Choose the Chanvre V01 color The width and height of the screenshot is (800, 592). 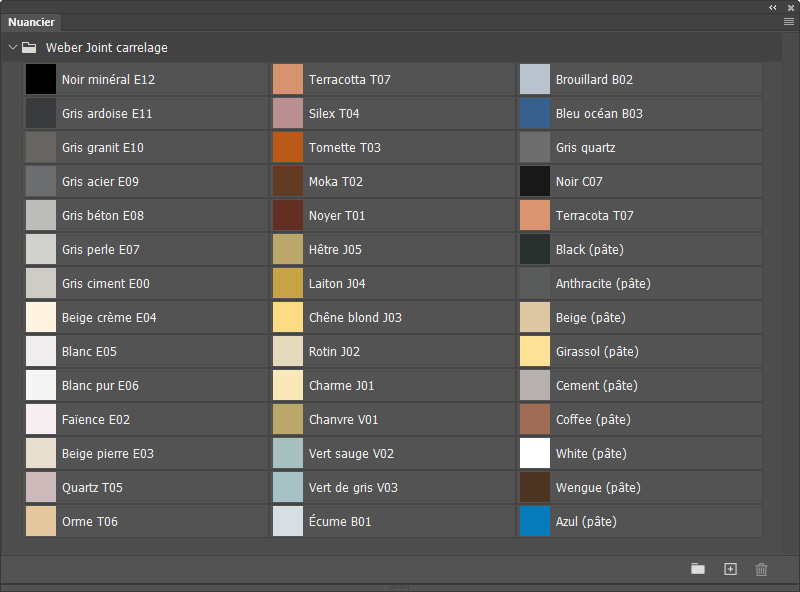288,420
